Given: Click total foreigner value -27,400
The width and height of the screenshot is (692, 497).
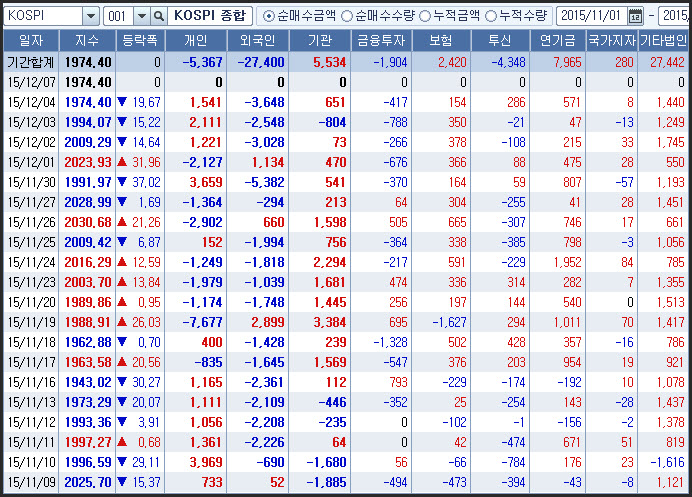Looking at the screenshot, I should 261,62.
